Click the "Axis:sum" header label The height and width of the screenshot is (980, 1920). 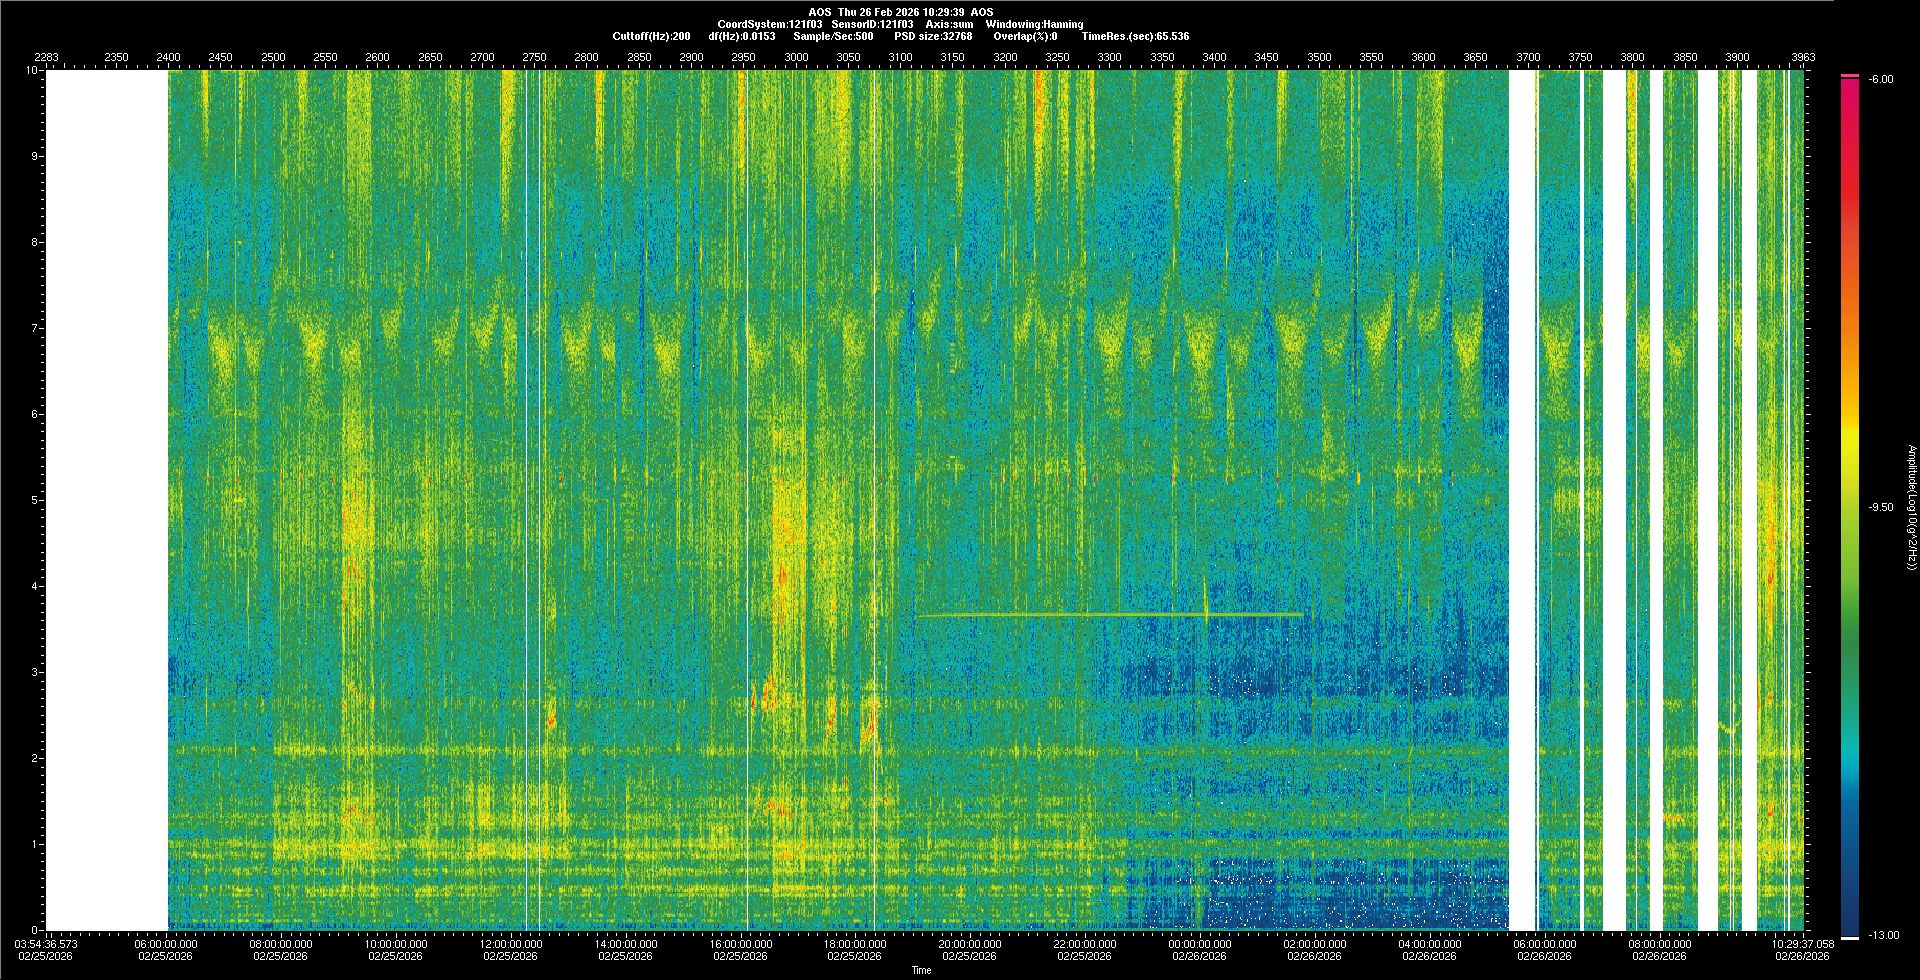coord(949,24)
